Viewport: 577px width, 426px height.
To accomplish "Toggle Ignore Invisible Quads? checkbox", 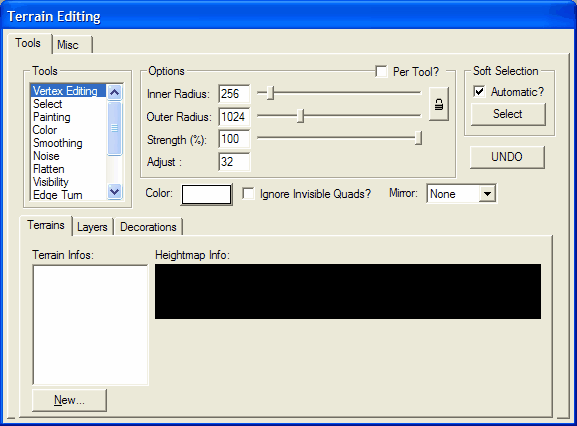I will pos(248,194).
